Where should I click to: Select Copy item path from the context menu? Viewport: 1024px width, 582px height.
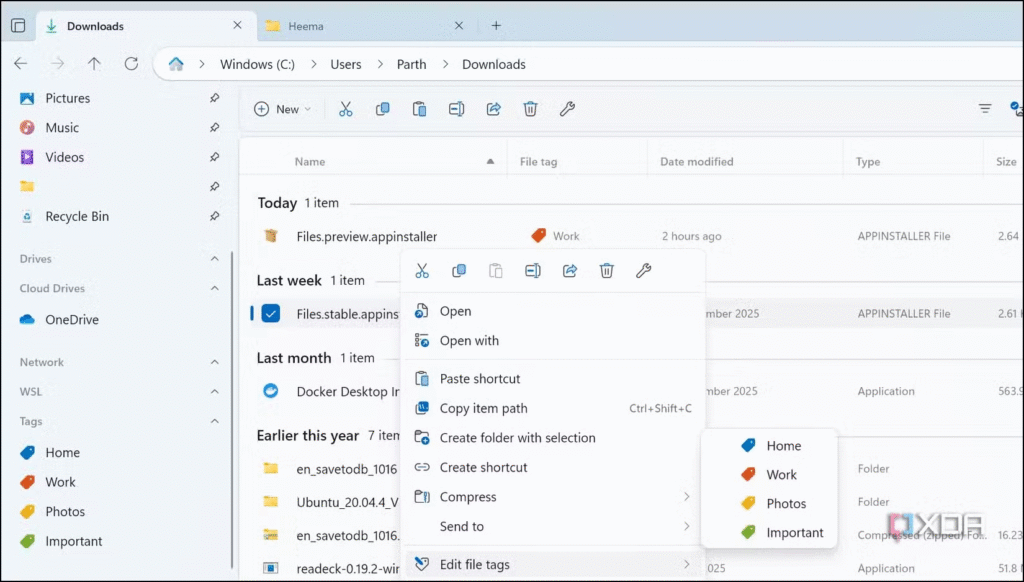point(483,408)
